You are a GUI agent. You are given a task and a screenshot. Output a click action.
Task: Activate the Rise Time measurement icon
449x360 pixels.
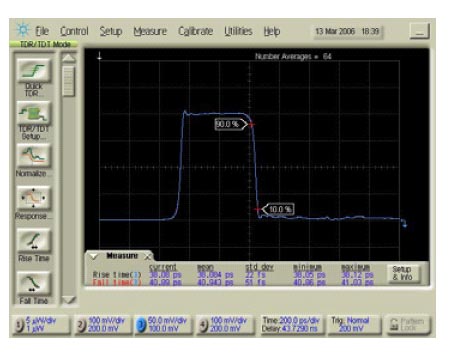[34, 241]
